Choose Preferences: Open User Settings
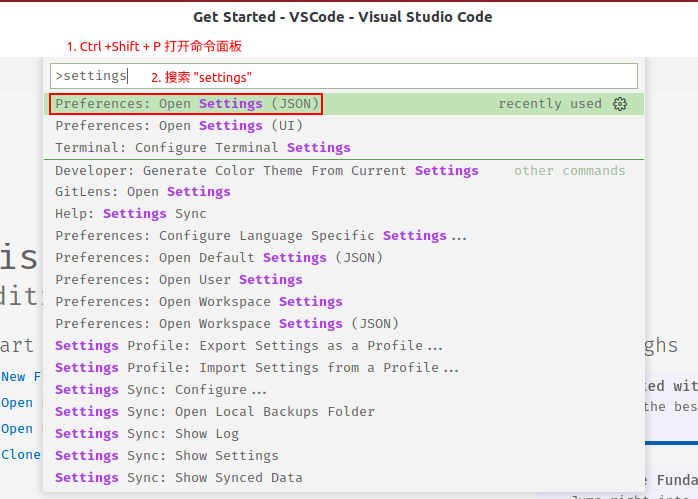Screen dimensions: 698x499 344,280
